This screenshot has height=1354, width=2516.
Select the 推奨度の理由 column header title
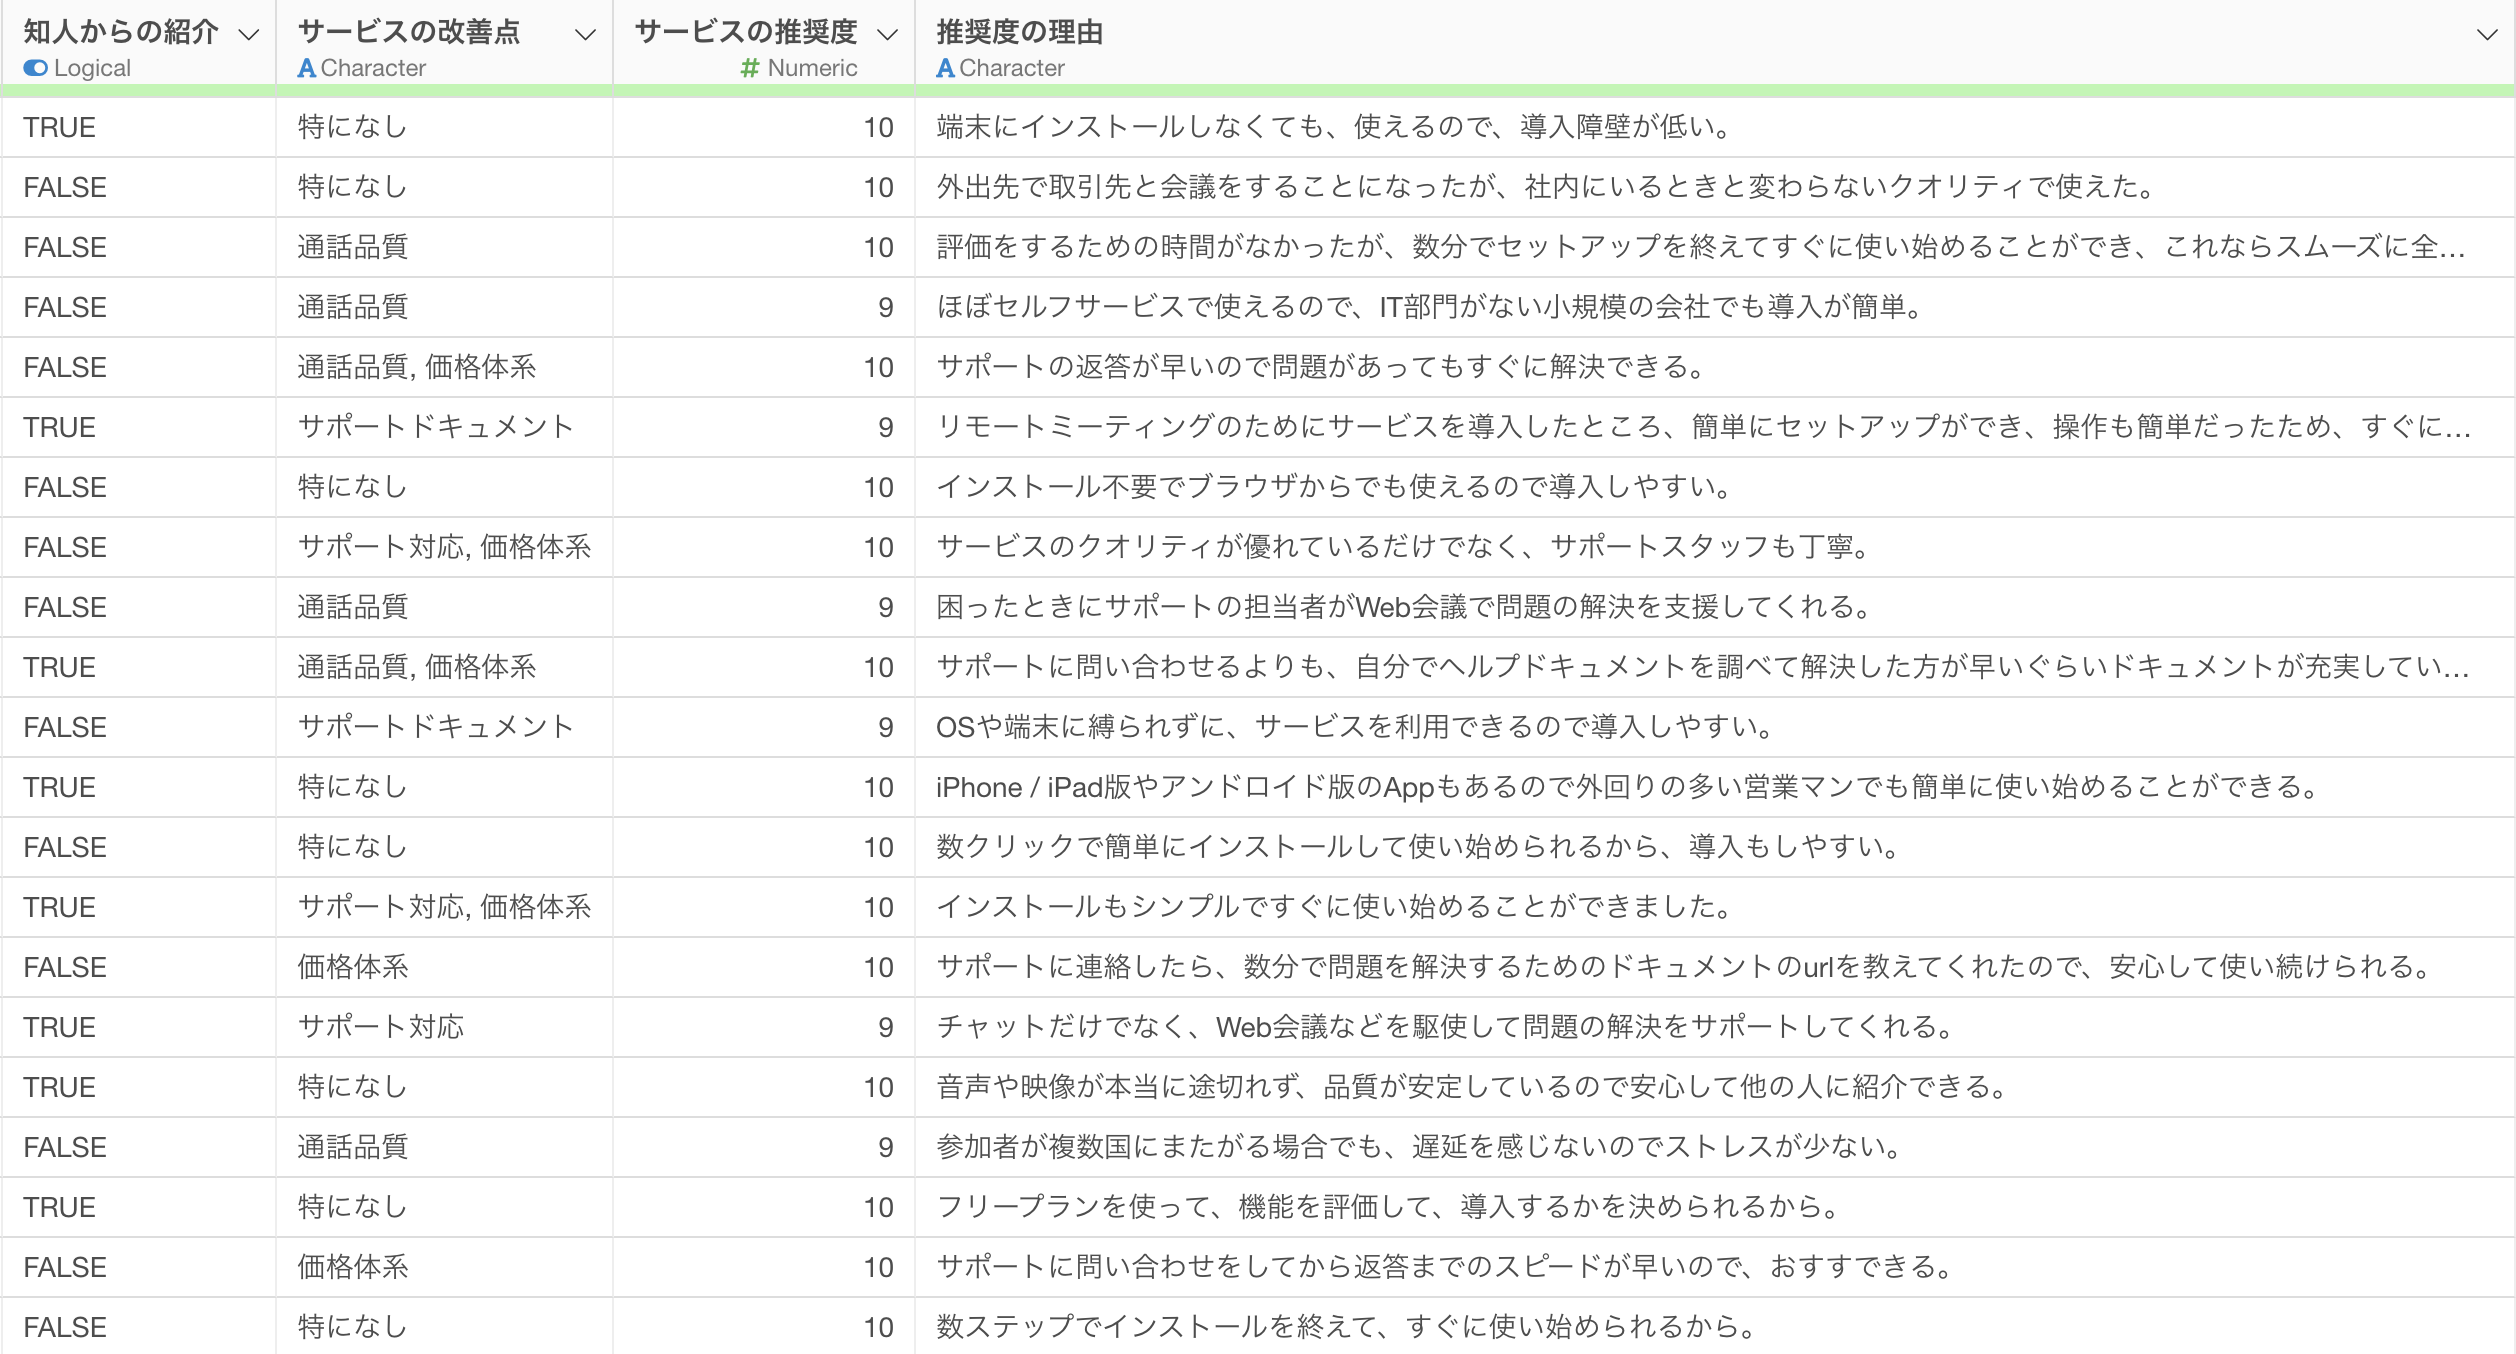click(1019, 32)
